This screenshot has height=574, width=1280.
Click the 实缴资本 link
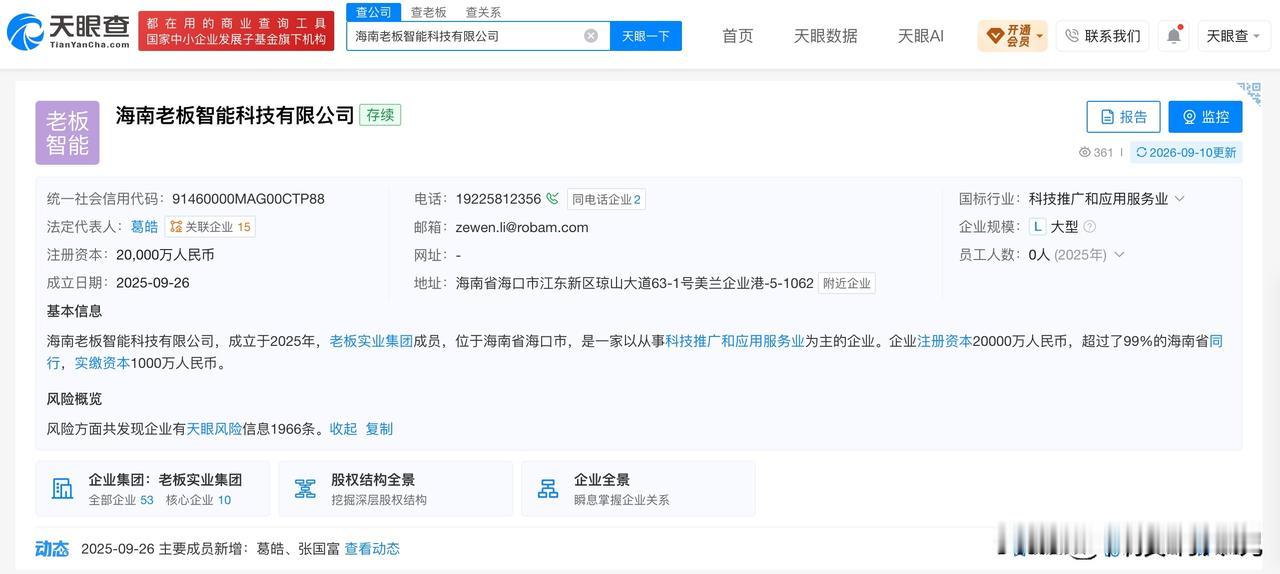pos(102,363)
